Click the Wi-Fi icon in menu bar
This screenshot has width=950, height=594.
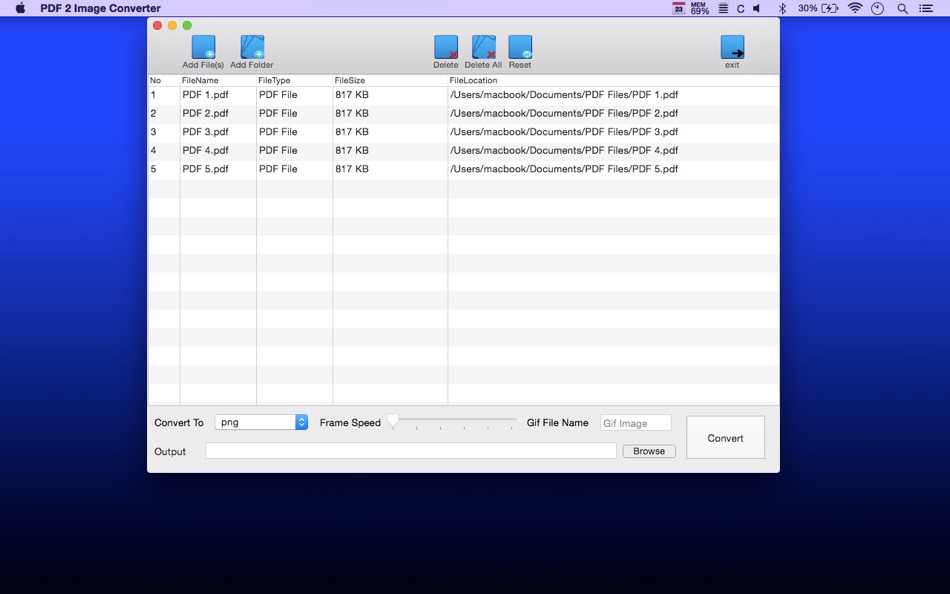[855, 8]
